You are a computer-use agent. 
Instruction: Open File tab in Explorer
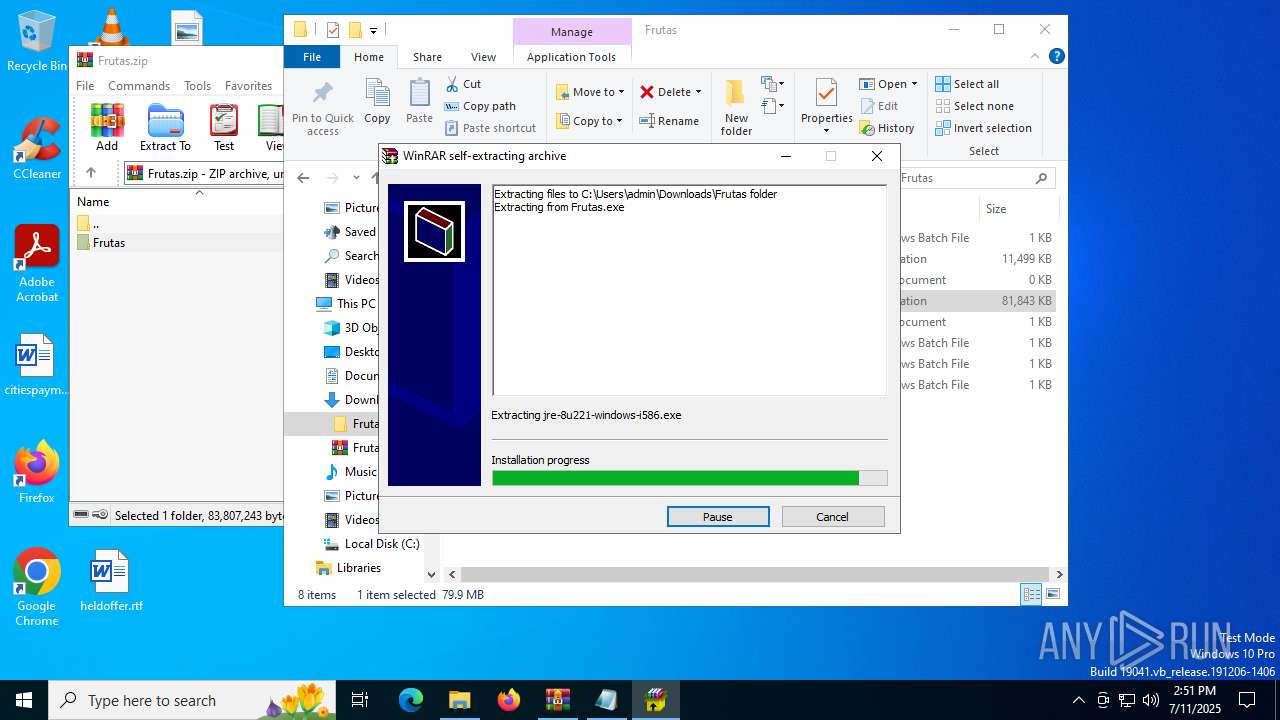coord(312,57)
